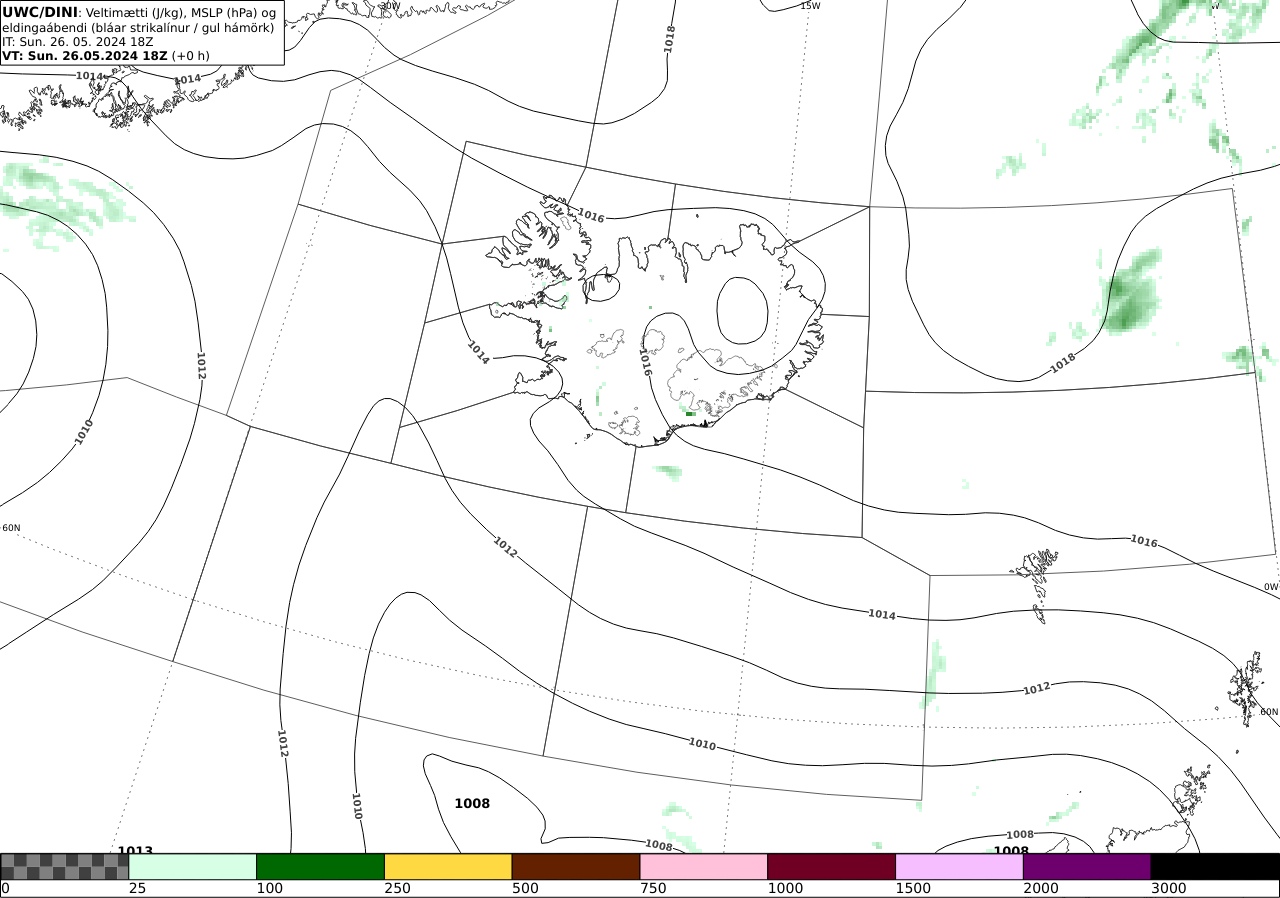Click the bold '1008' low-pressure label southwest of Iceland
This screenshot has height=898, width=1280.
[x=472, y=803]
